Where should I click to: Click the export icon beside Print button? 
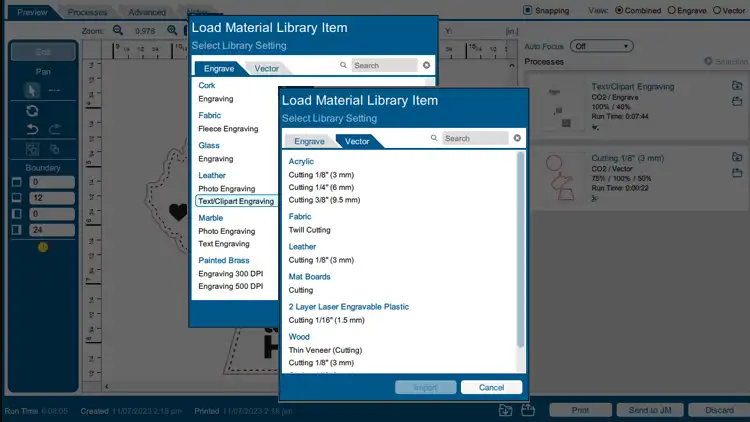click(527, 410)
